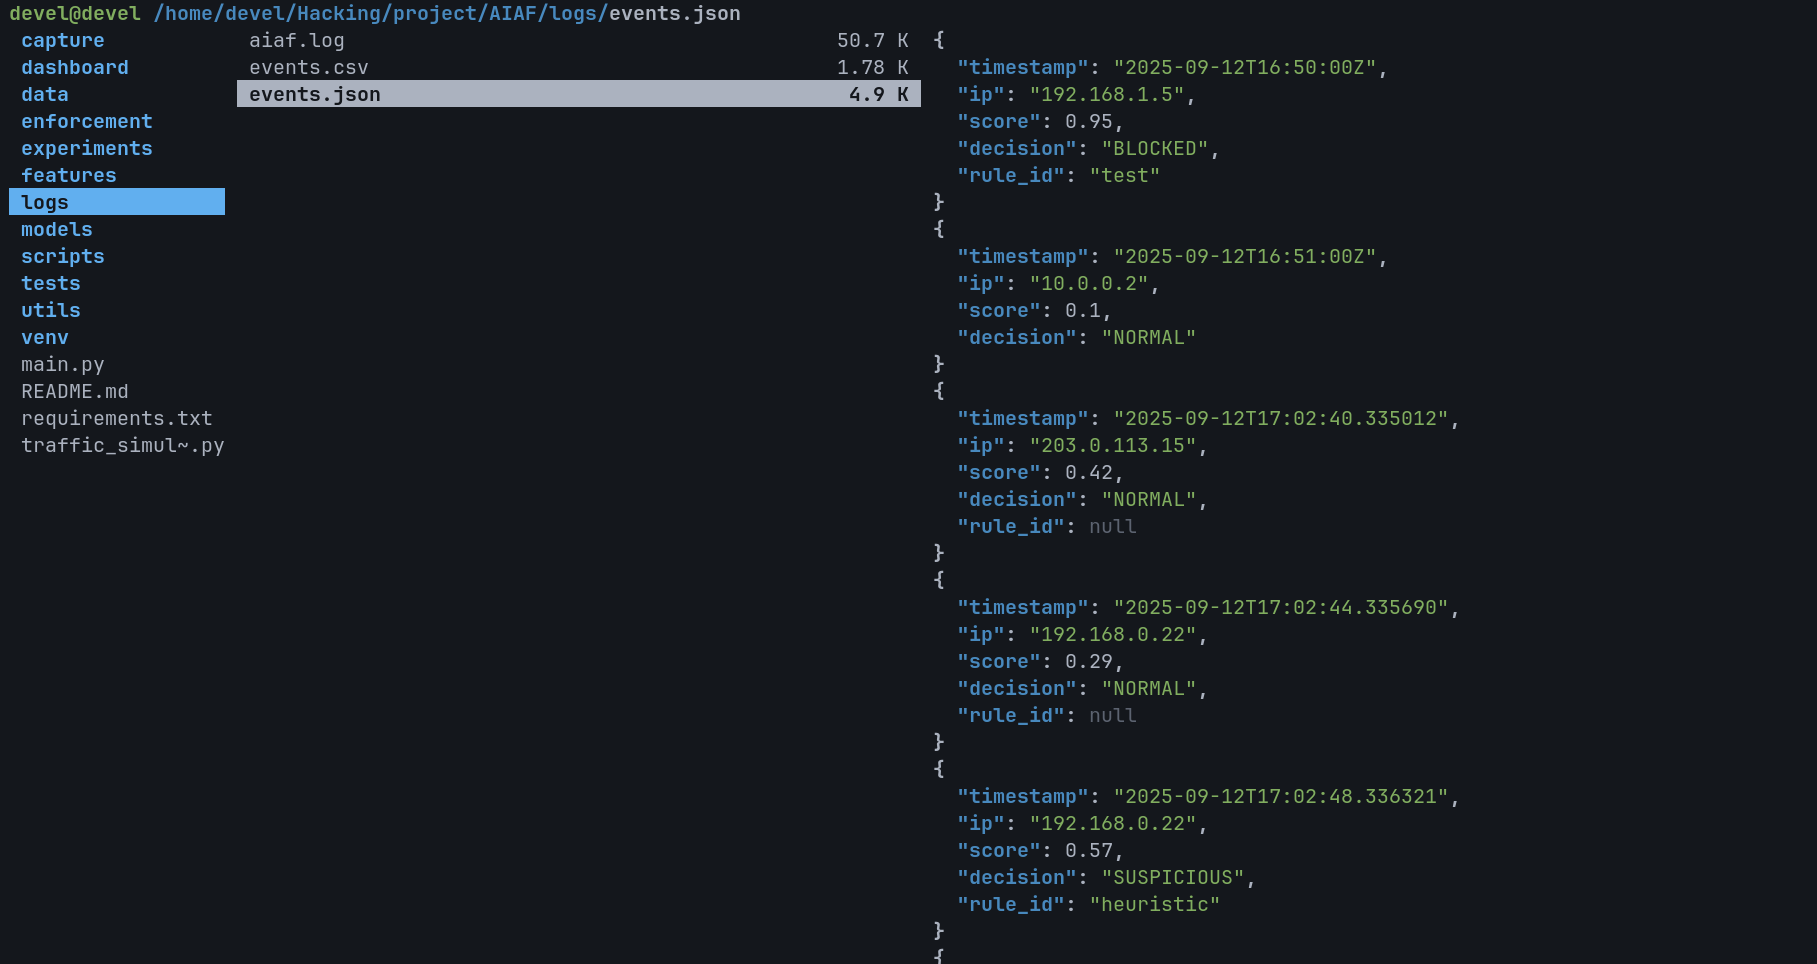This screenshot has width=1817, height=964.
Task: Select events.csv in the file list
Action: click(x=309, y=68)
